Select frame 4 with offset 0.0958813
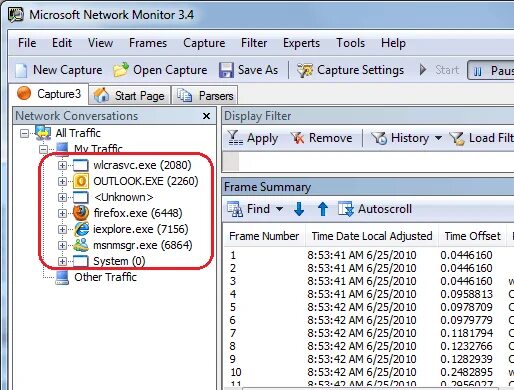 [369, 294]
